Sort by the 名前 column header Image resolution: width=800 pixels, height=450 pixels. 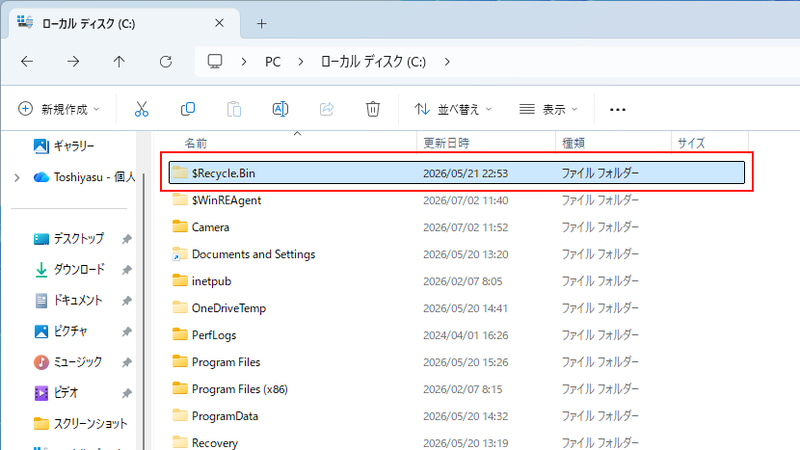click(196, 143)
